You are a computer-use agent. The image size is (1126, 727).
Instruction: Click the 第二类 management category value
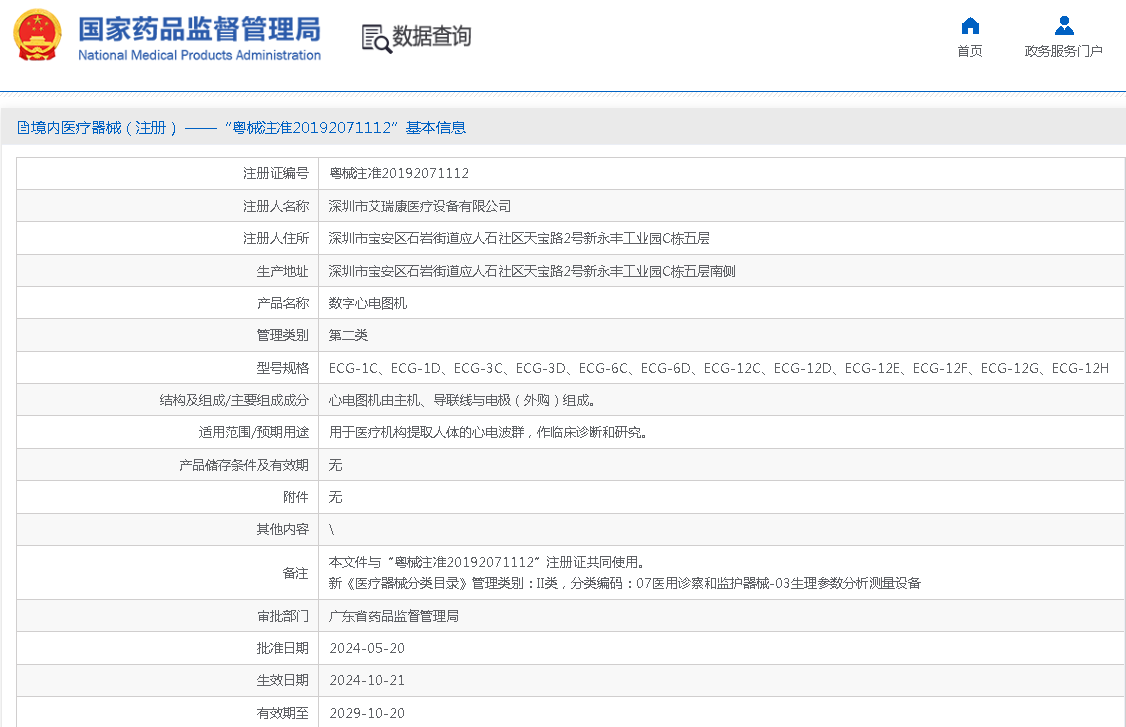(348, 335)
